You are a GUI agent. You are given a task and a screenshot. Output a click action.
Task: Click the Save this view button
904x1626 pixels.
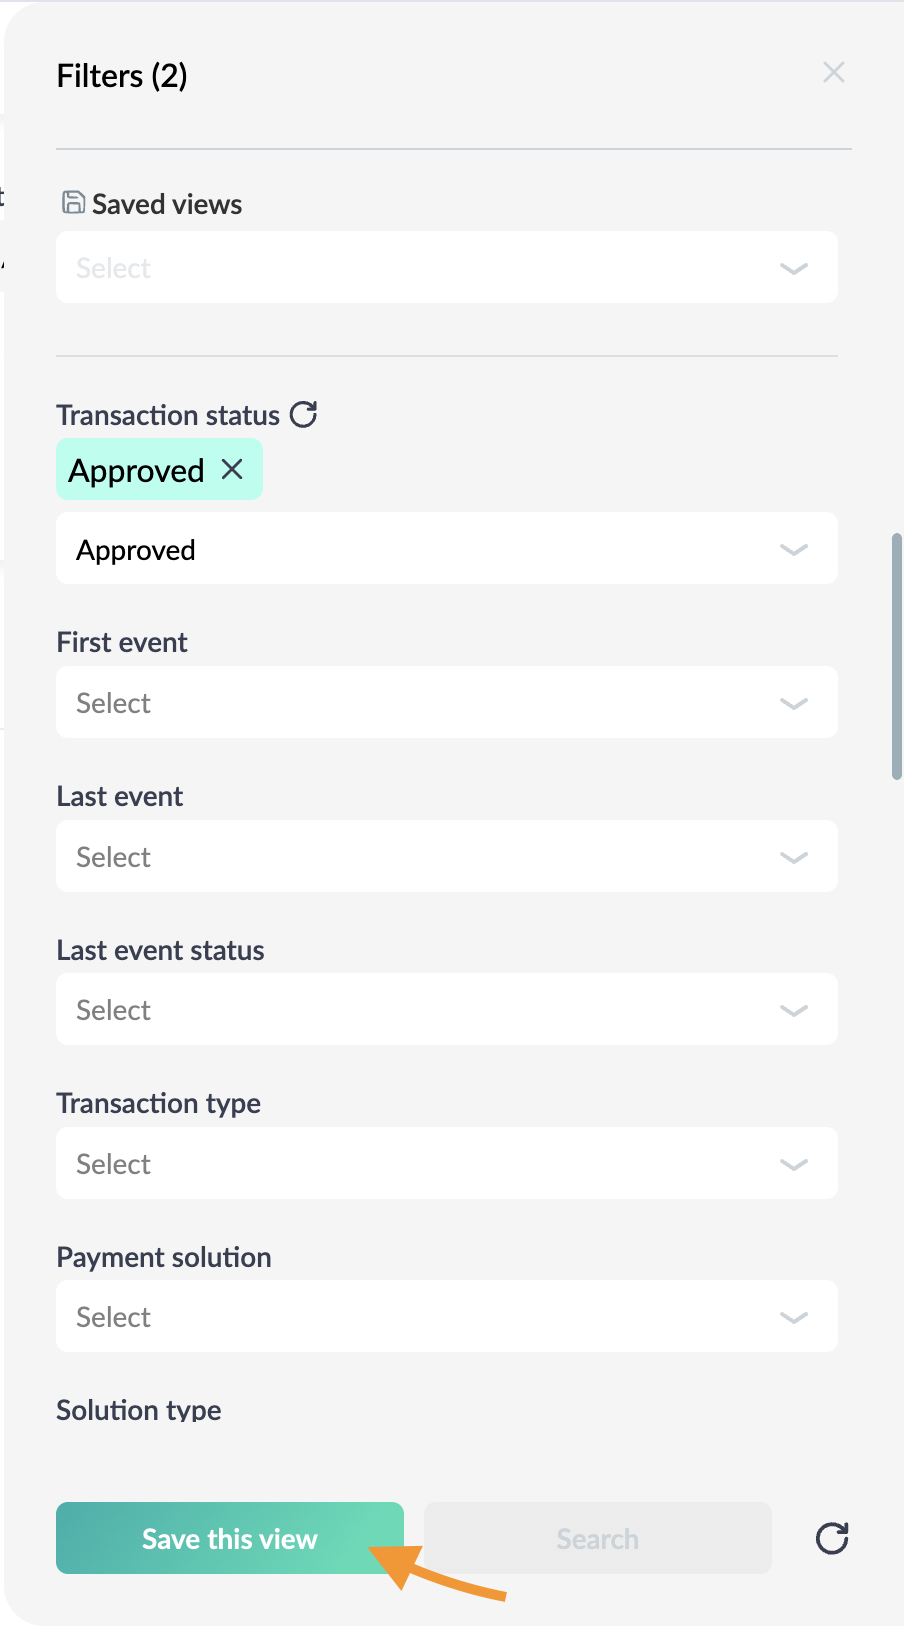(230, 1538)
